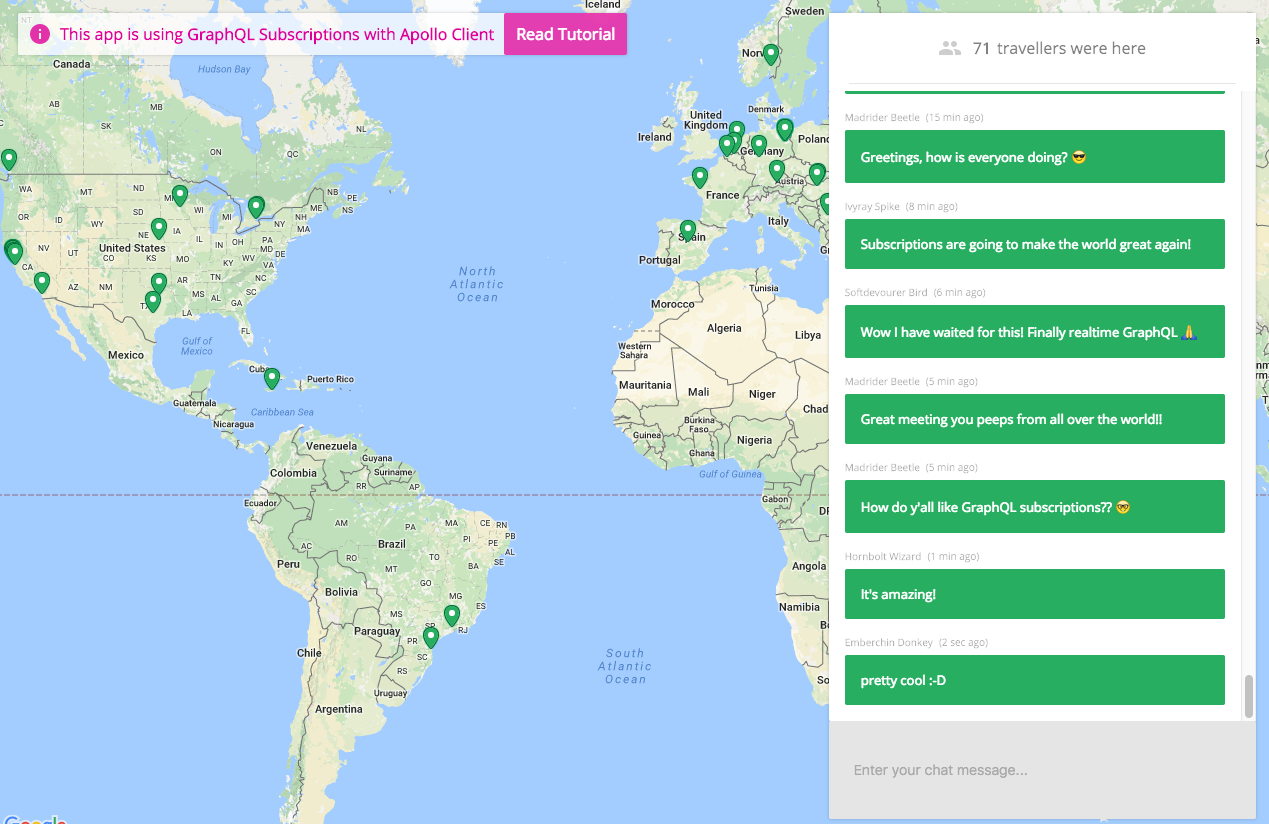Viewport: 1269px width, 824px height.
Task: Click the travellers people icon
Action: pyautogui.click(x=950, y=48)
